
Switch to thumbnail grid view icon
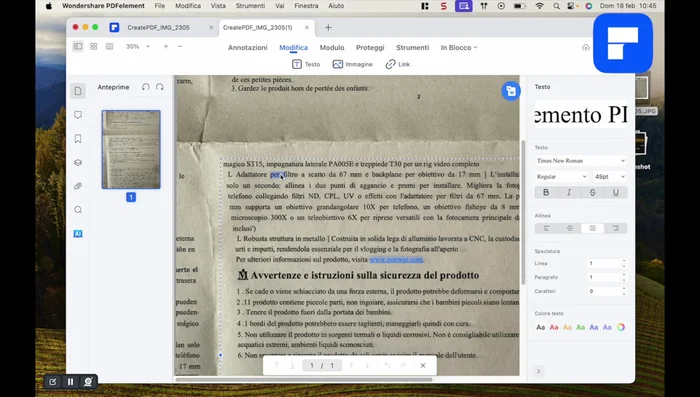point(93,46)
